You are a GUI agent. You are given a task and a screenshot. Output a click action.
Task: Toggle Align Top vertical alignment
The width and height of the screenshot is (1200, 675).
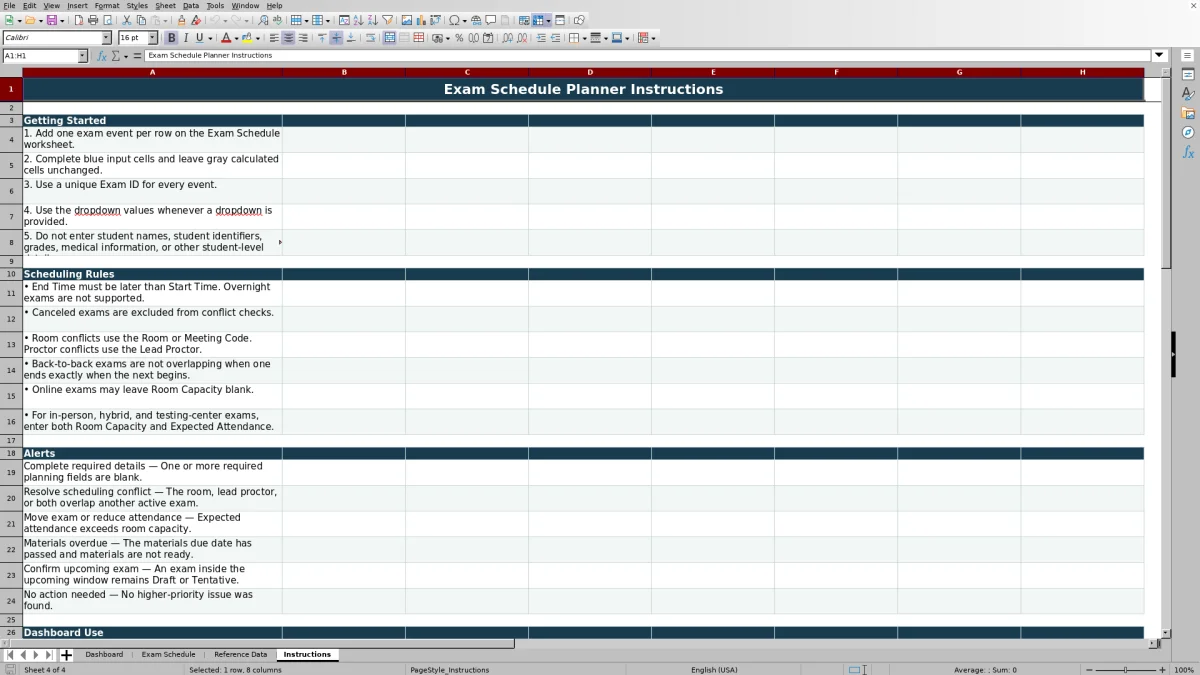322,38
